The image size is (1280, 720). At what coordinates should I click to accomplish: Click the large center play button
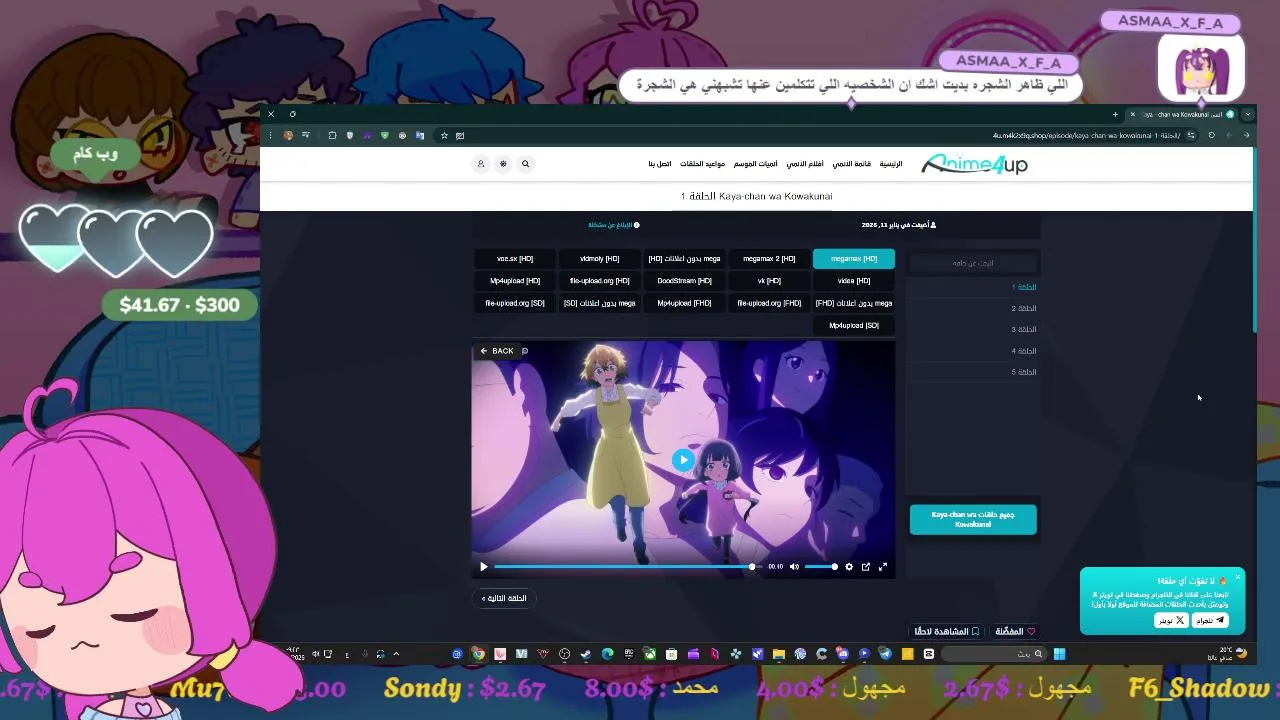tap(683, 460)
